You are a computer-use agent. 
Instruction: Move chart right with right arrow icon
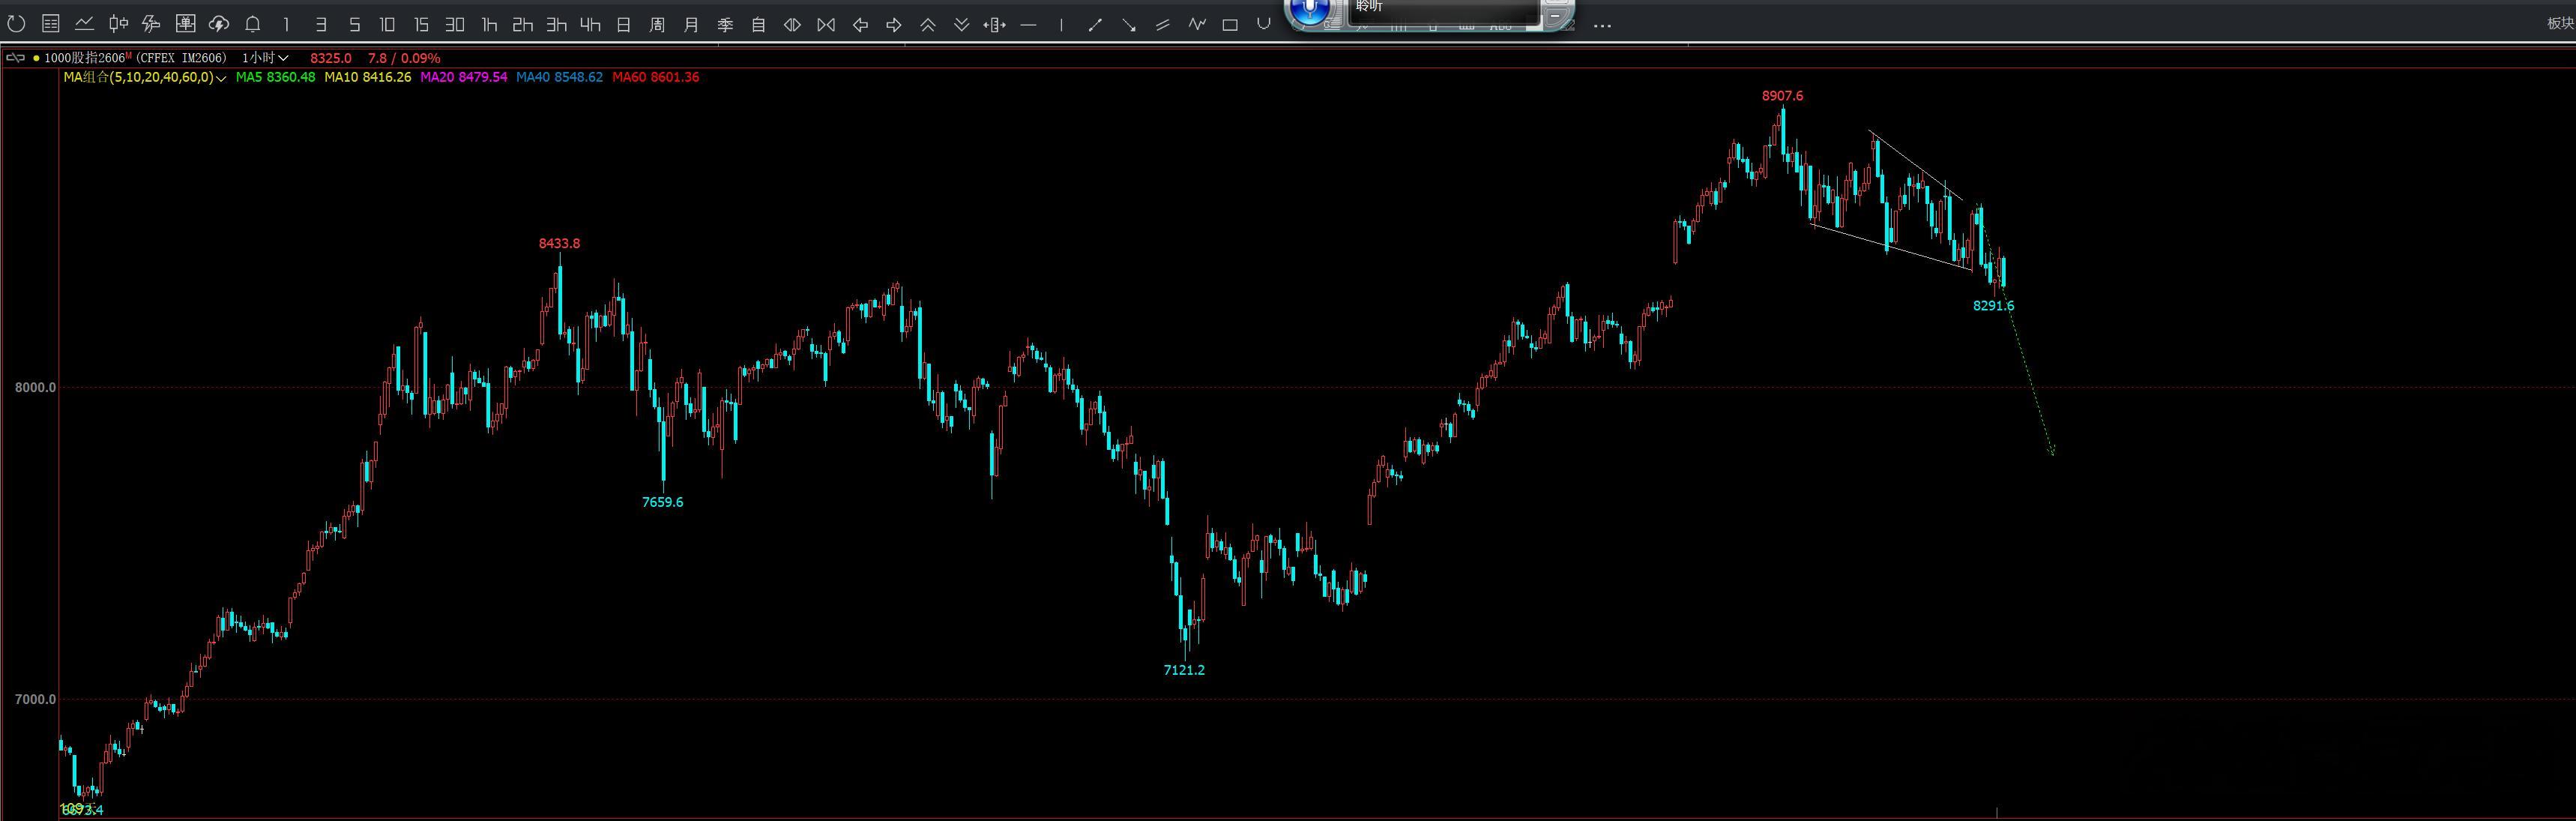click(894, 25)
